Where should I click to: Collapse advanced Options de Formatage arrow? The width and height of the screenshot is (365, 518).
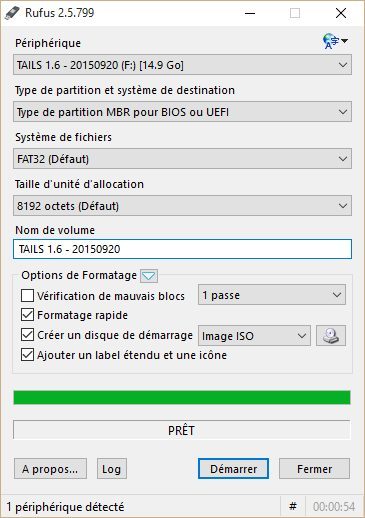(x=149, y=276)
